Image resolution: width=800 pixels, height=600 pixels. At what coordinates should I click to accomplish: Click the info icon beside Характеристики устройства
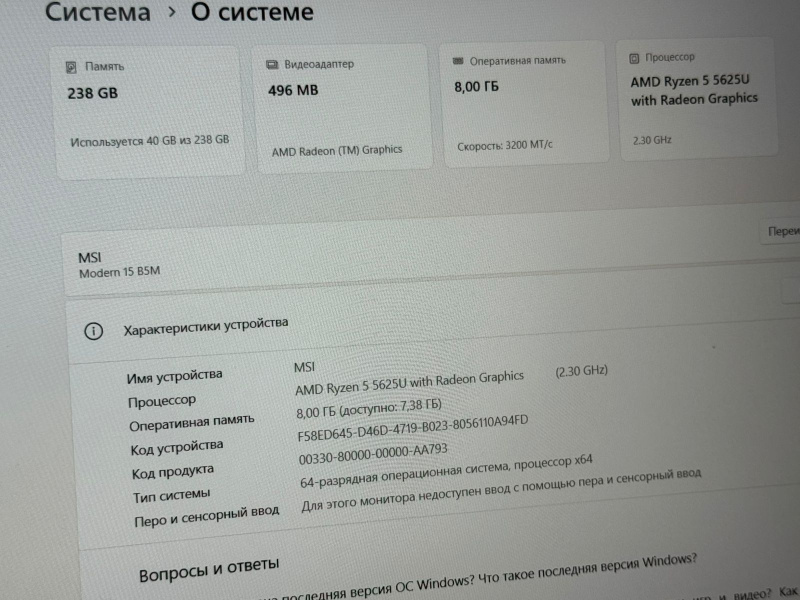tap(93, 331)
